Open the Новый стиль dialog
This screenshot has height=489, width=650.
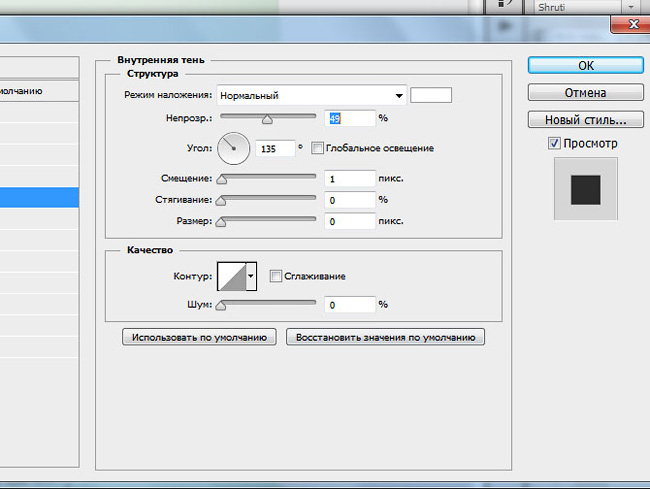pyautogui.click(x=585, y=120)
